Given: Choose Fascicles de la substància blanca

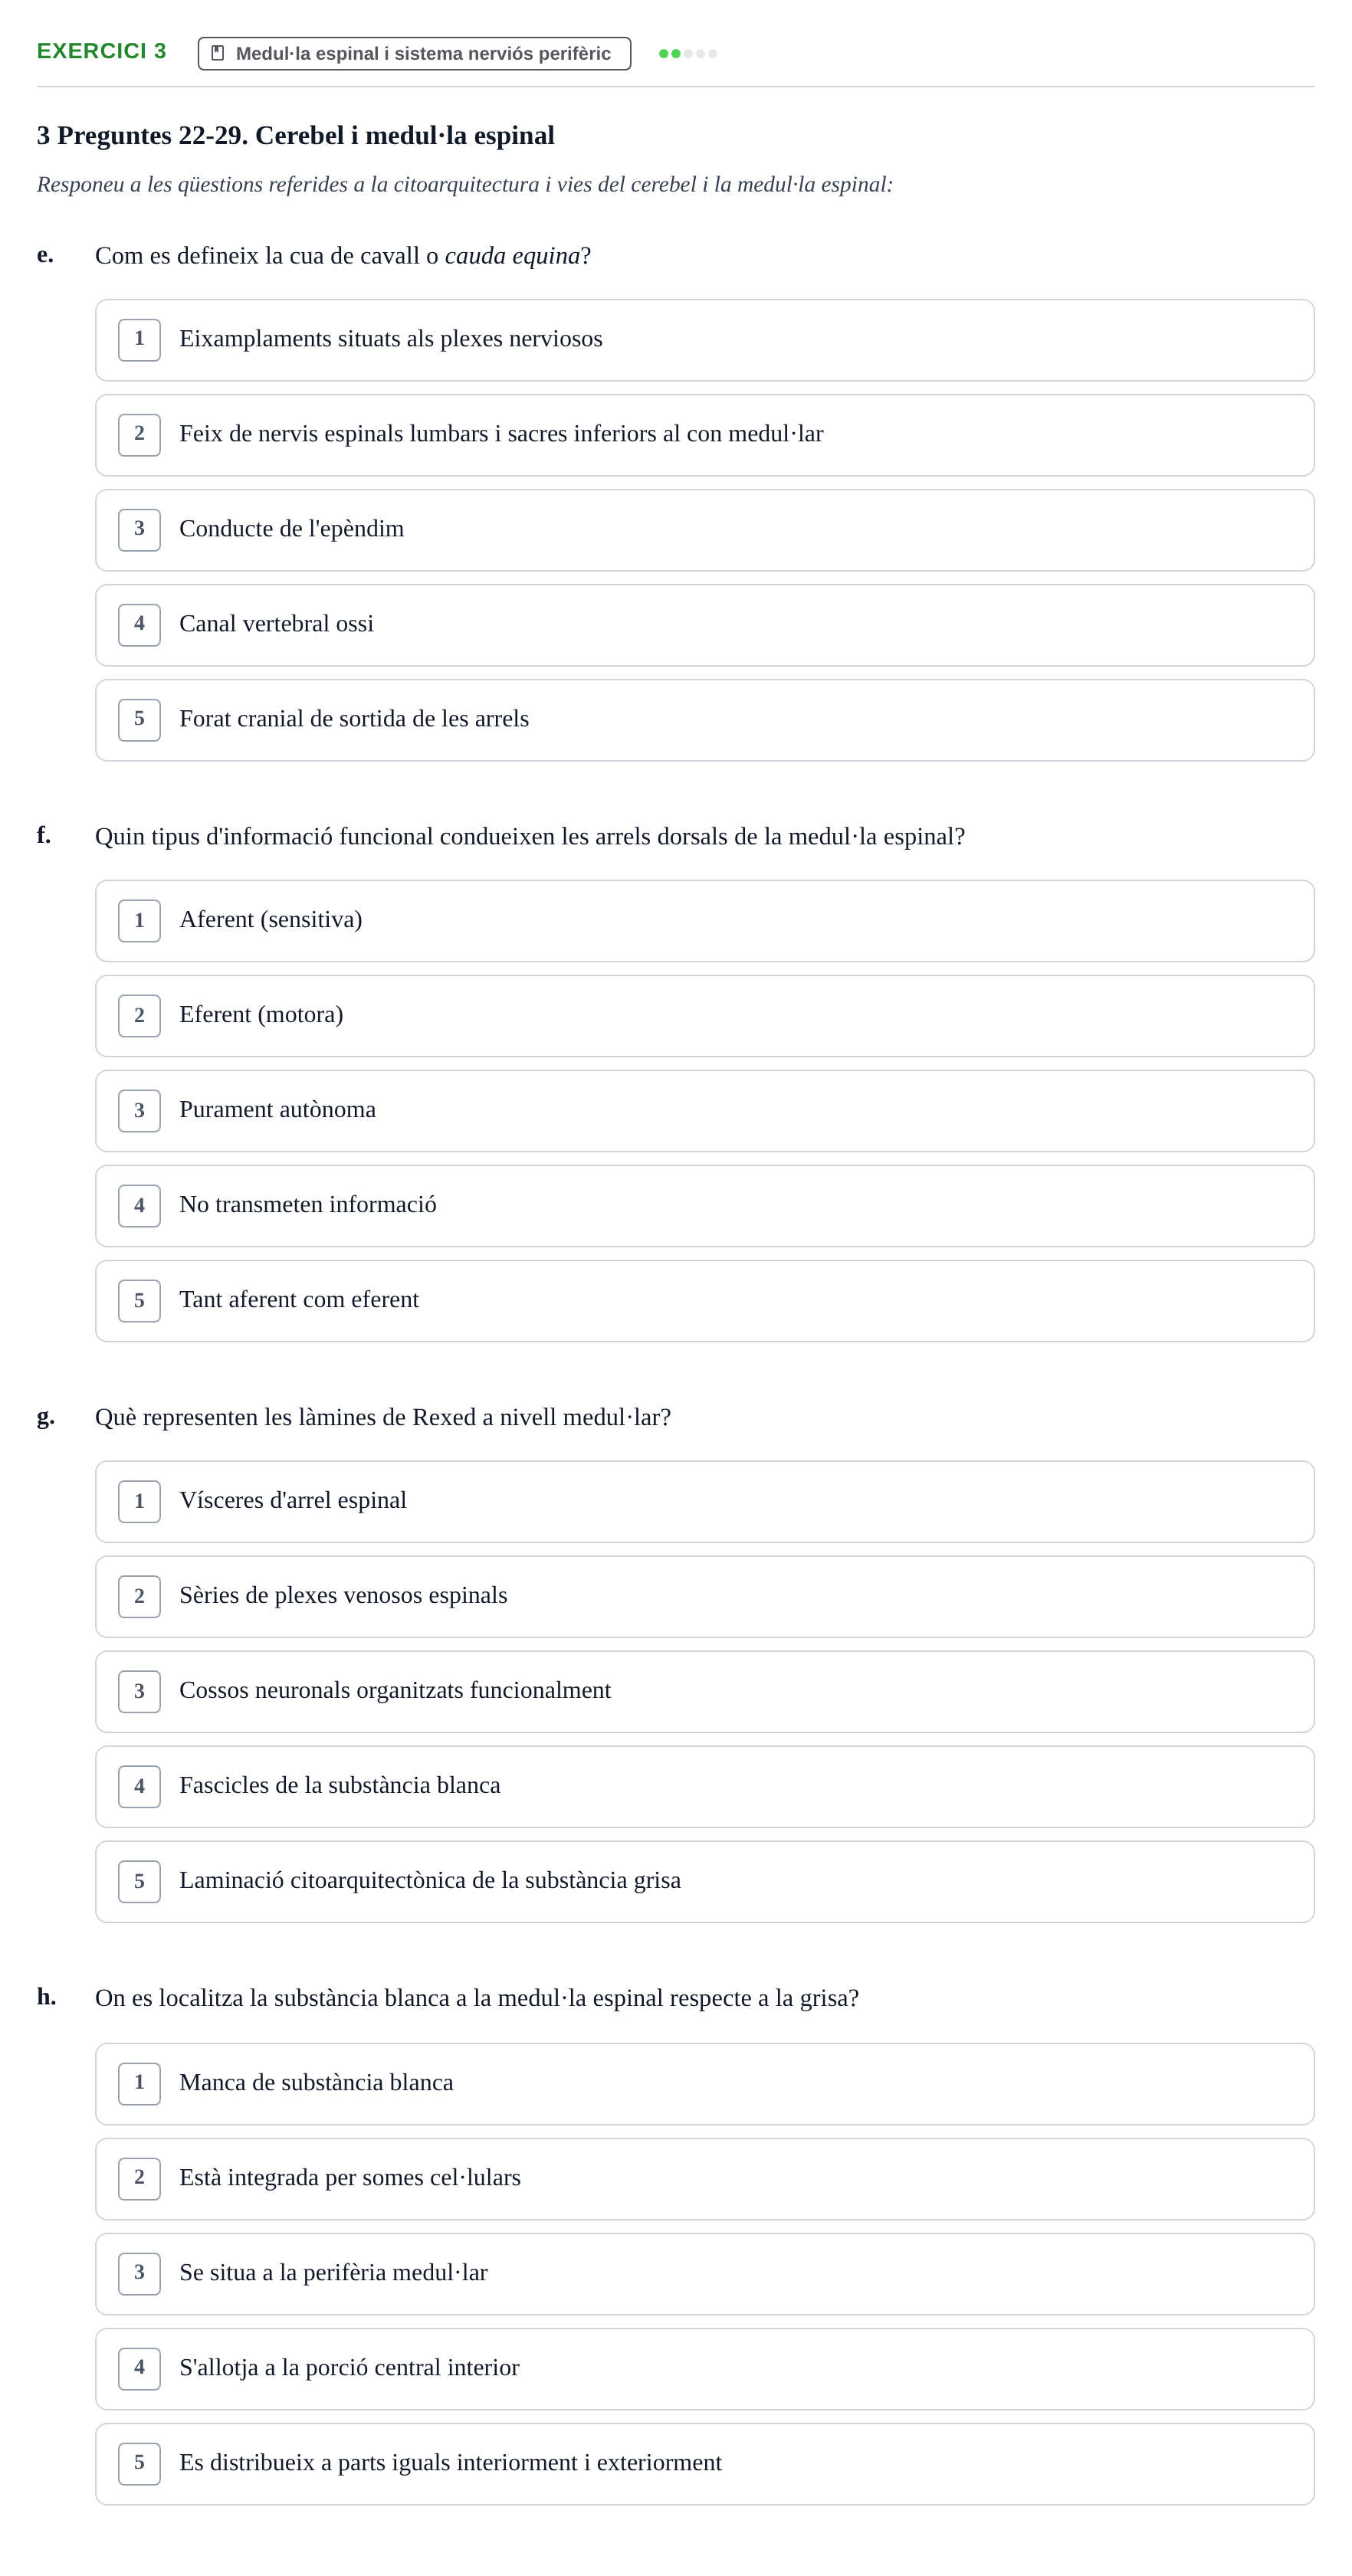Looking at the screenshot, I should point(704,1787).
